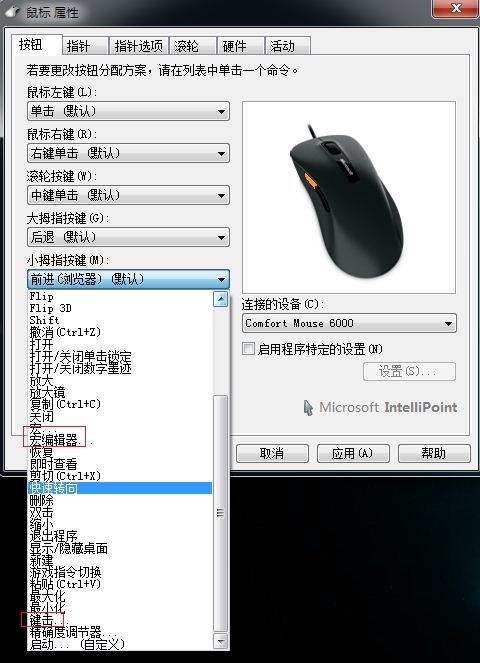Image resolution: width=480 pixels, height=663 pixels.
Task: Expand the 鼠标左键 dropdown
Action: (x=128, y=111)
